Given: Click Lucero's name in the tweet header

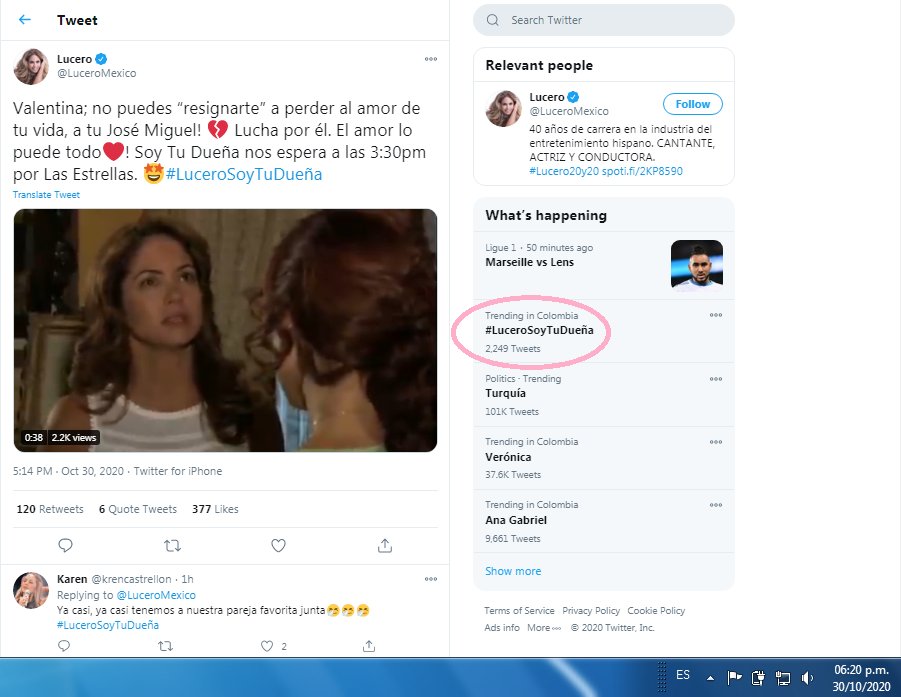Looking at the screenshot, I should pyautogui.click(x=74, y=59).
